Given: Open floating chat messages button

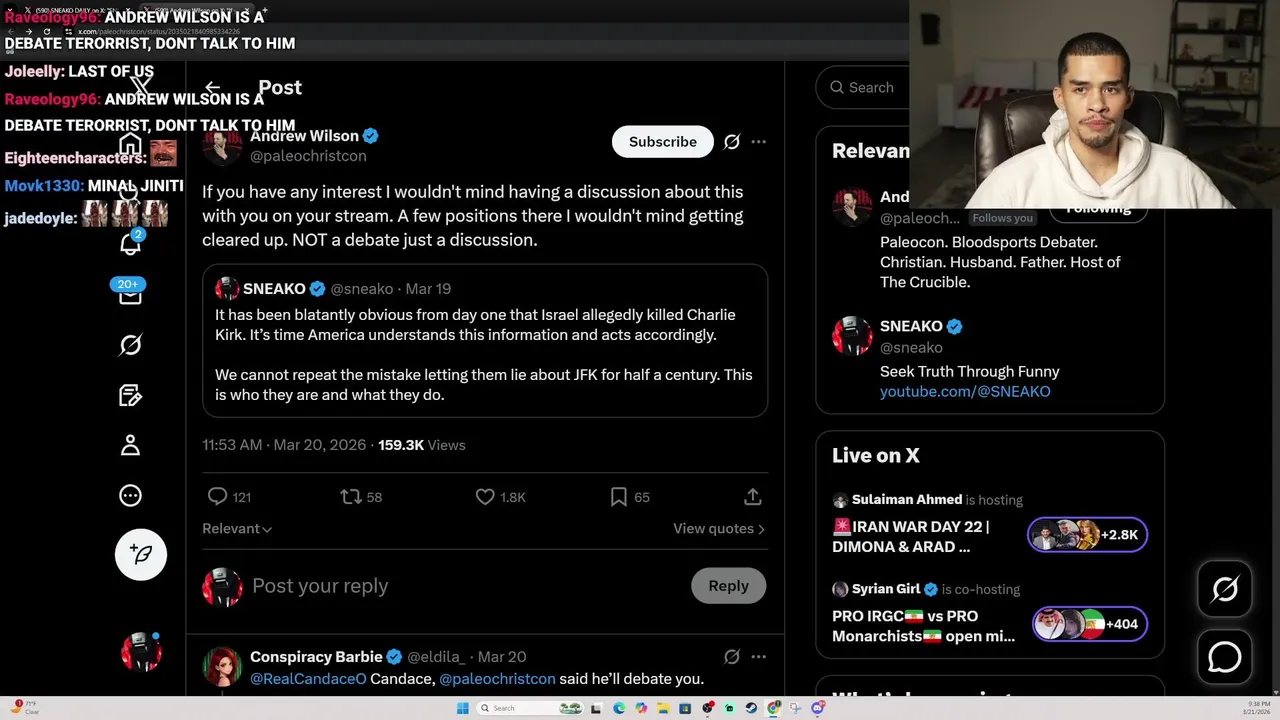Looking at the screenshot, I should [1225, 657].
